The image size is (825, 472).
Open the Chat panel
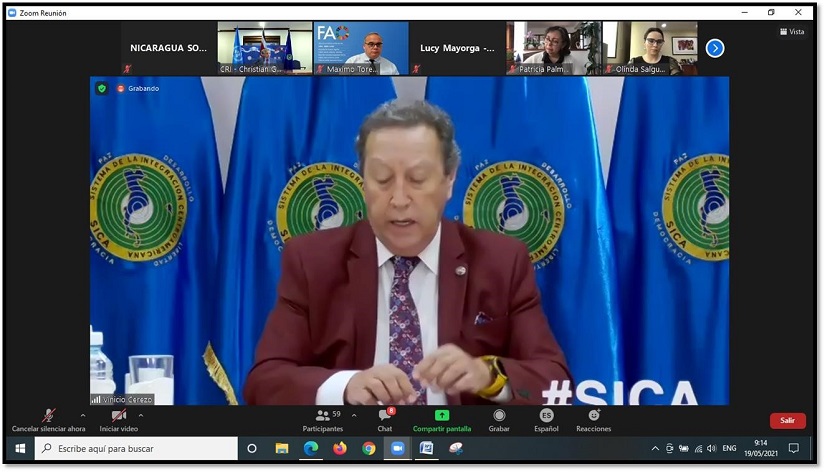[385, 420]
